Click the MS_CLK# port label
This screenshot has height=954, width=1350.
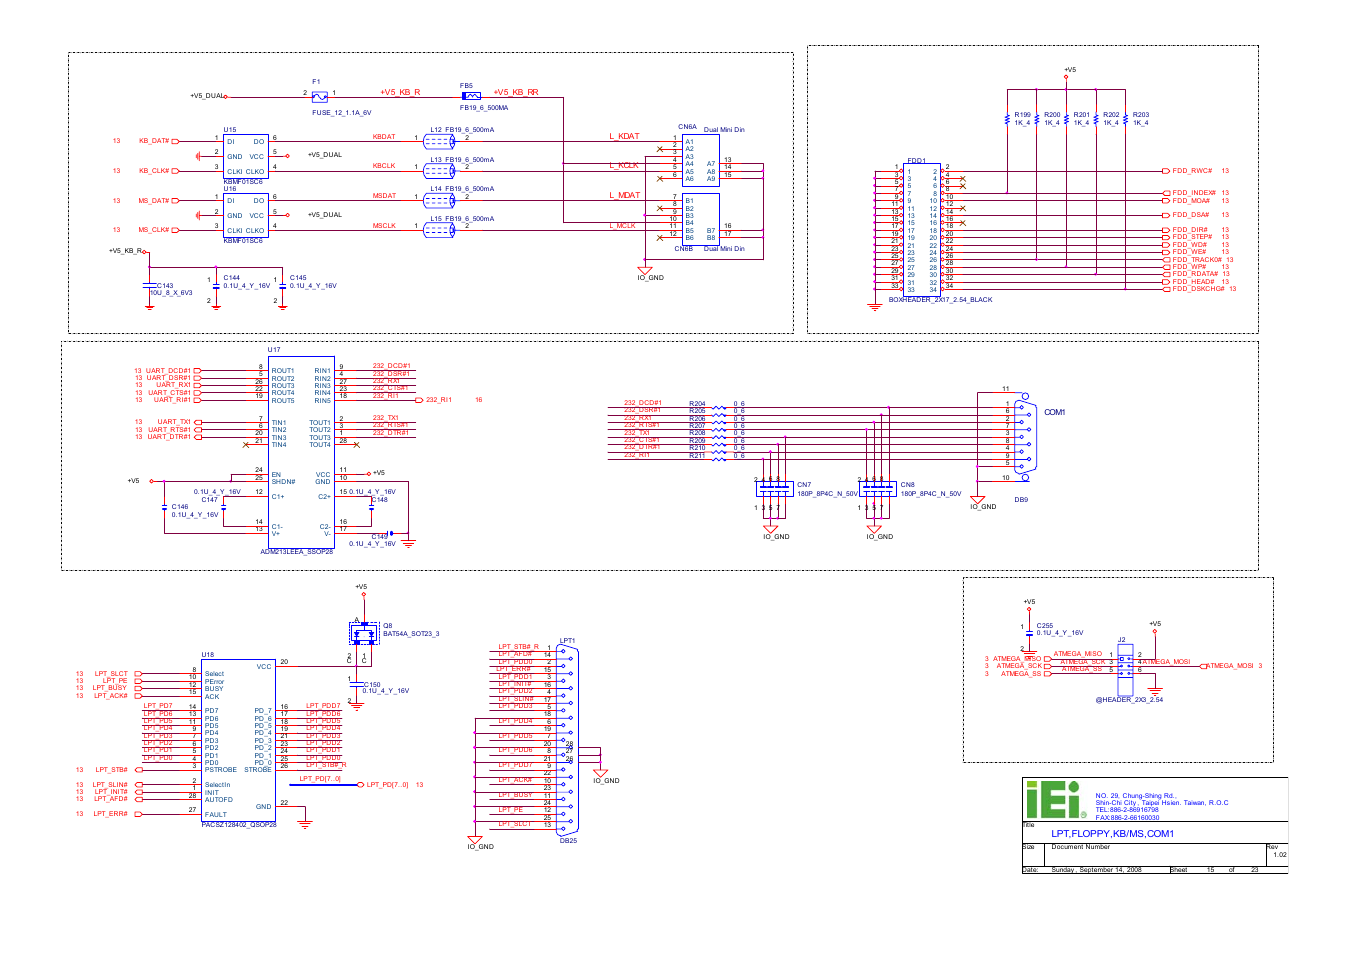(154, 230)
